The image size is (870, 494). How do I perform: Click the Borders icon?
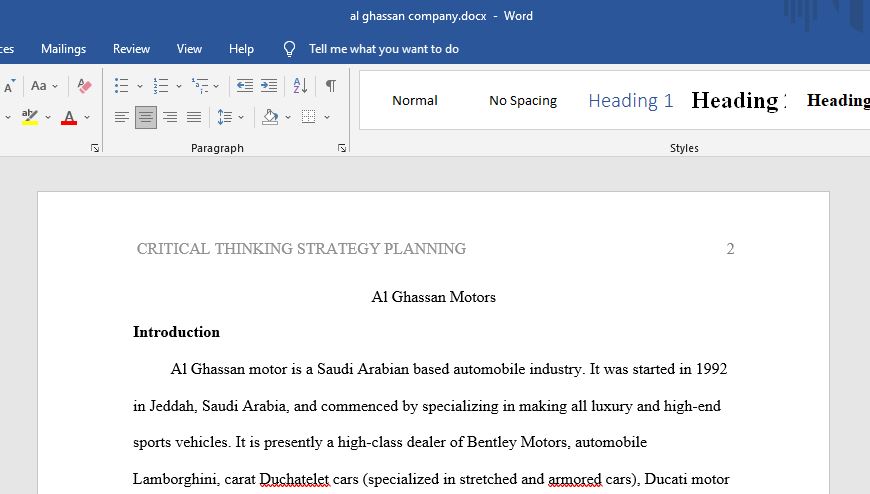point(308,117)
